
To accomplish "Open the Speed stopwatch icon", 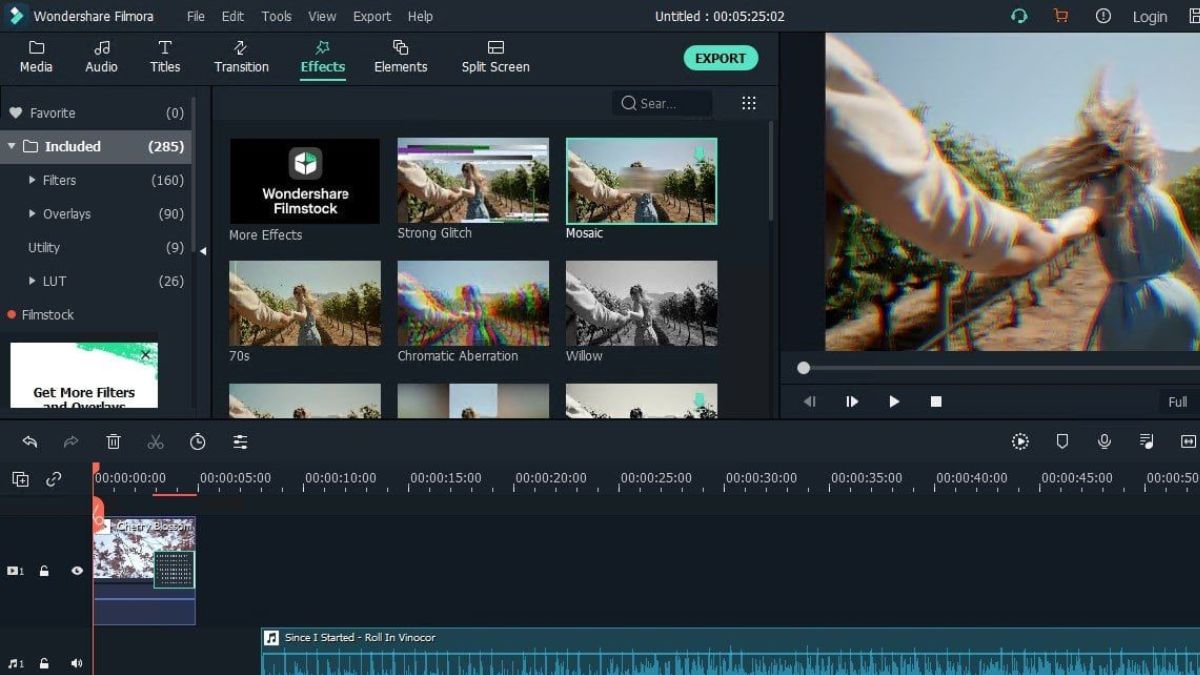I will point(198,442).
